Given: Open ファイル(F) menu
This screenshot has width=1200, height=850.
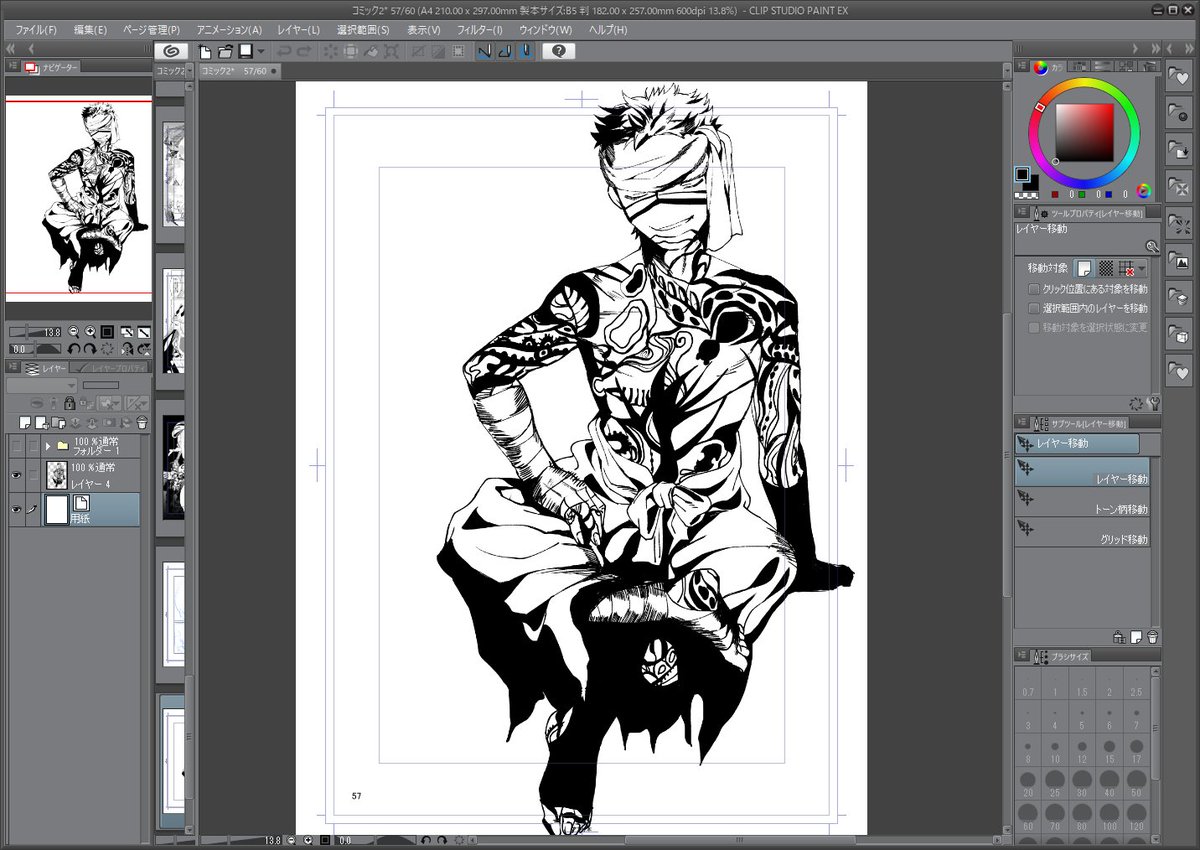Looking at the screenshot, I should click(x=36, y=30).
